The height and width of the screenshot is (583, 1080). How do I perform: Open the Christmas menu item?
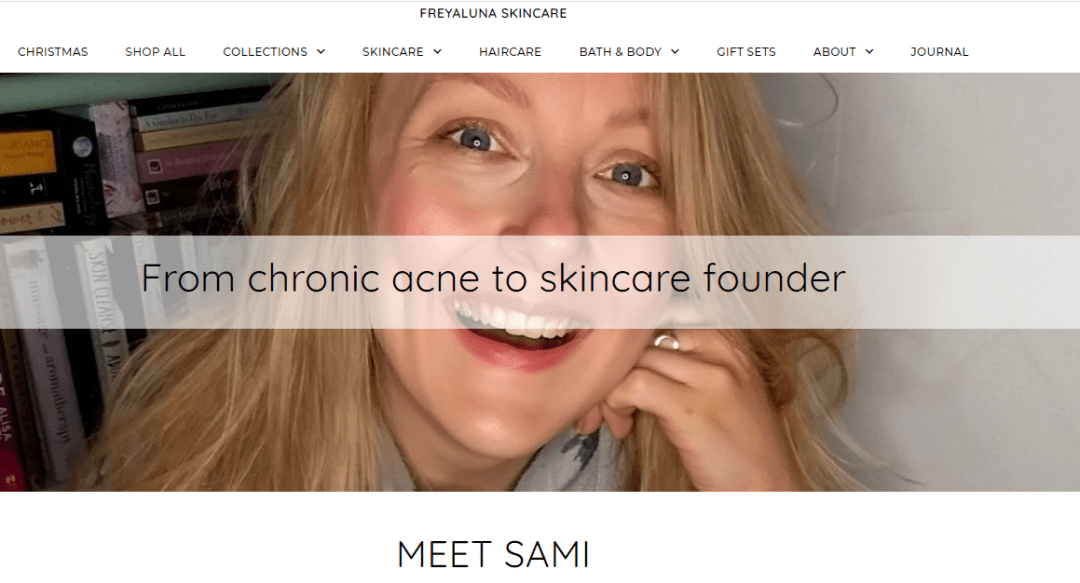pos(53,52)
